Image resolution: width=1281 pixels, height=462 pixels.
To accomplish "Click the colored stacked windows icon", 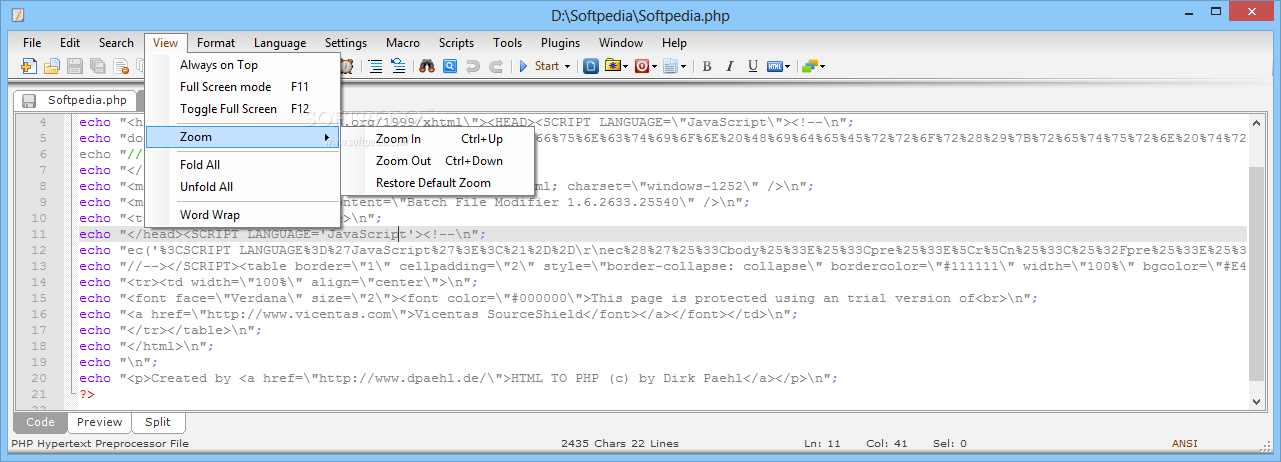I will point(809,67).
